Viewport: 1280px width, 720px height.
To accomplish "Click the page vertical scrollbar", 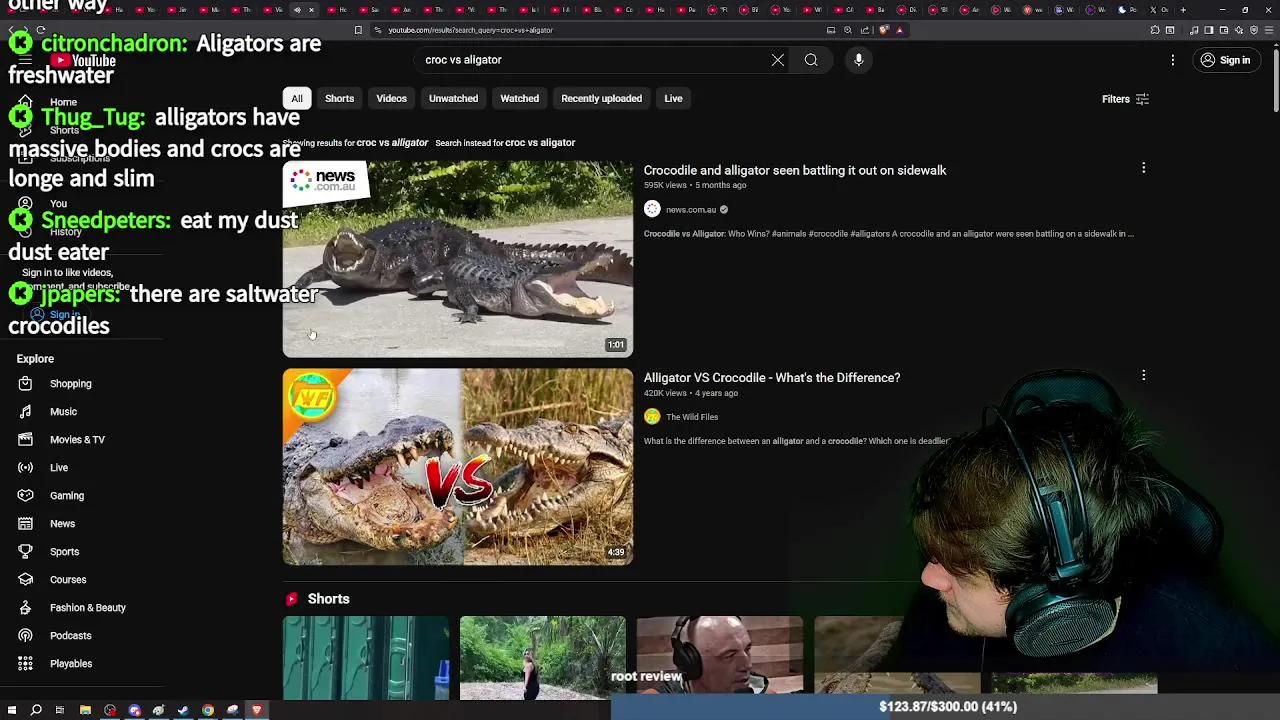I will coord(1275,80).
